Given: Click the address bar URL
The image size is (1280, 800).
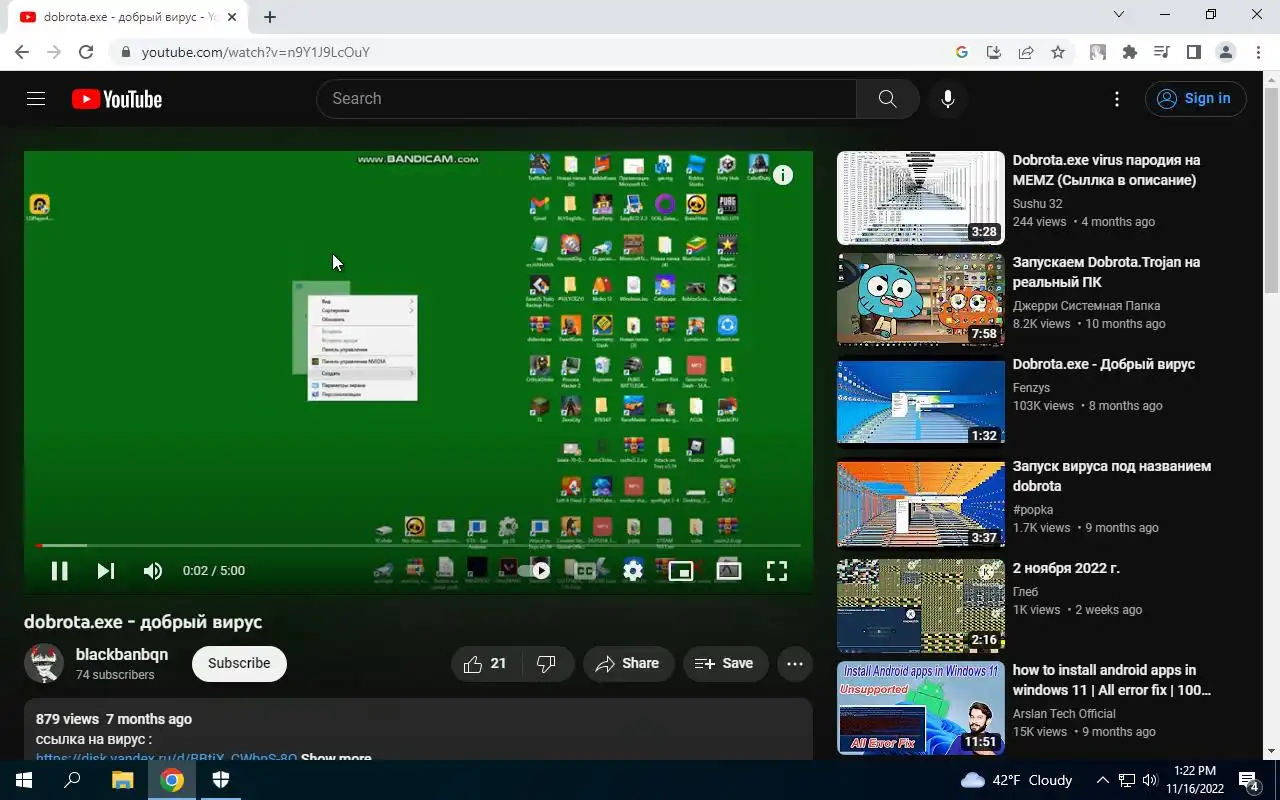Looking at the screenshot, I should click(x=256, y=52).
